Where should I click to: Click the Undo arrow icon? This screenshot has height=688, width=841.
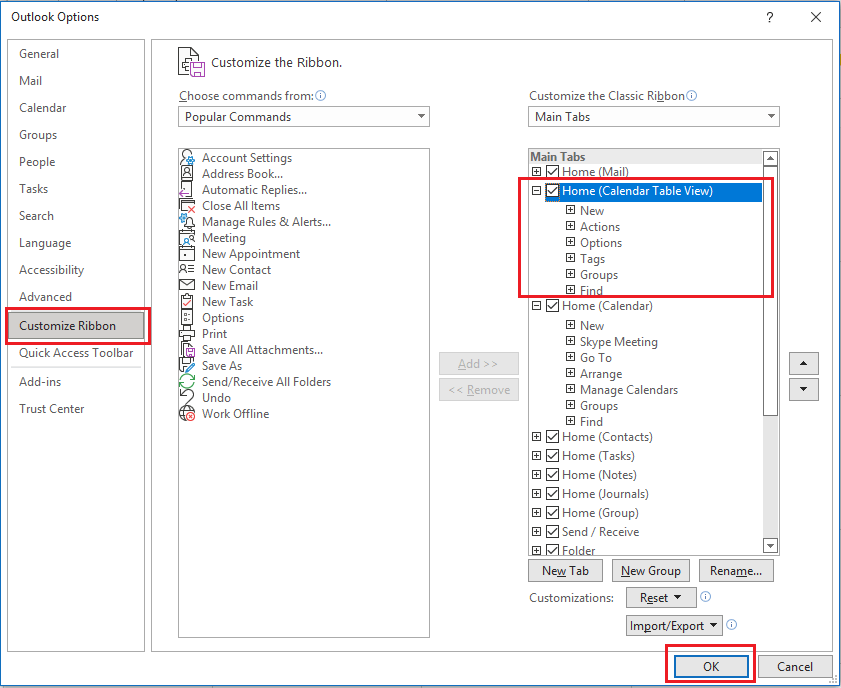point(187,398)
